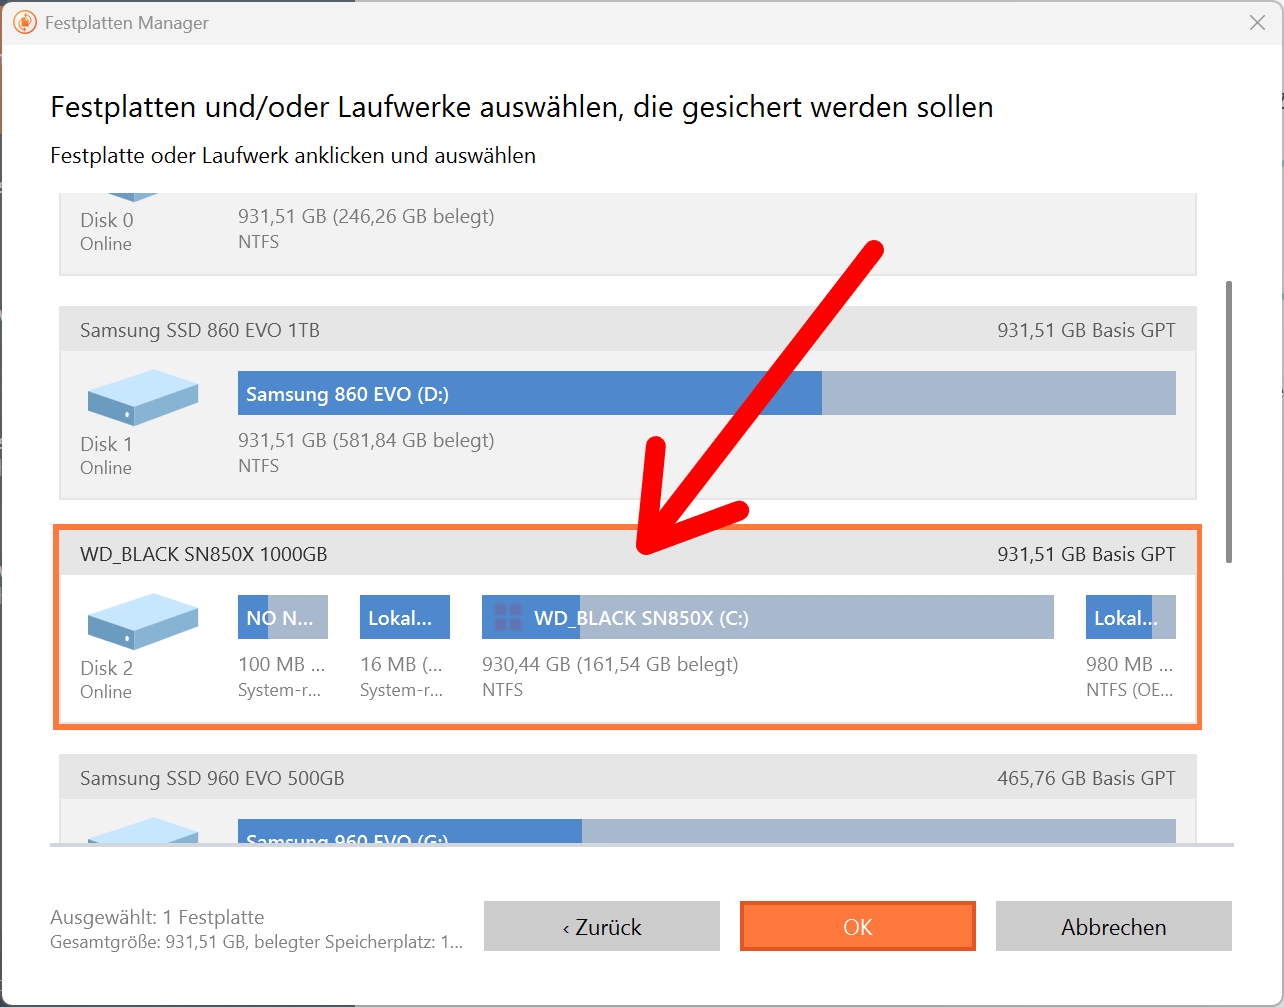Click the 100 MB size text

point(282,664)
